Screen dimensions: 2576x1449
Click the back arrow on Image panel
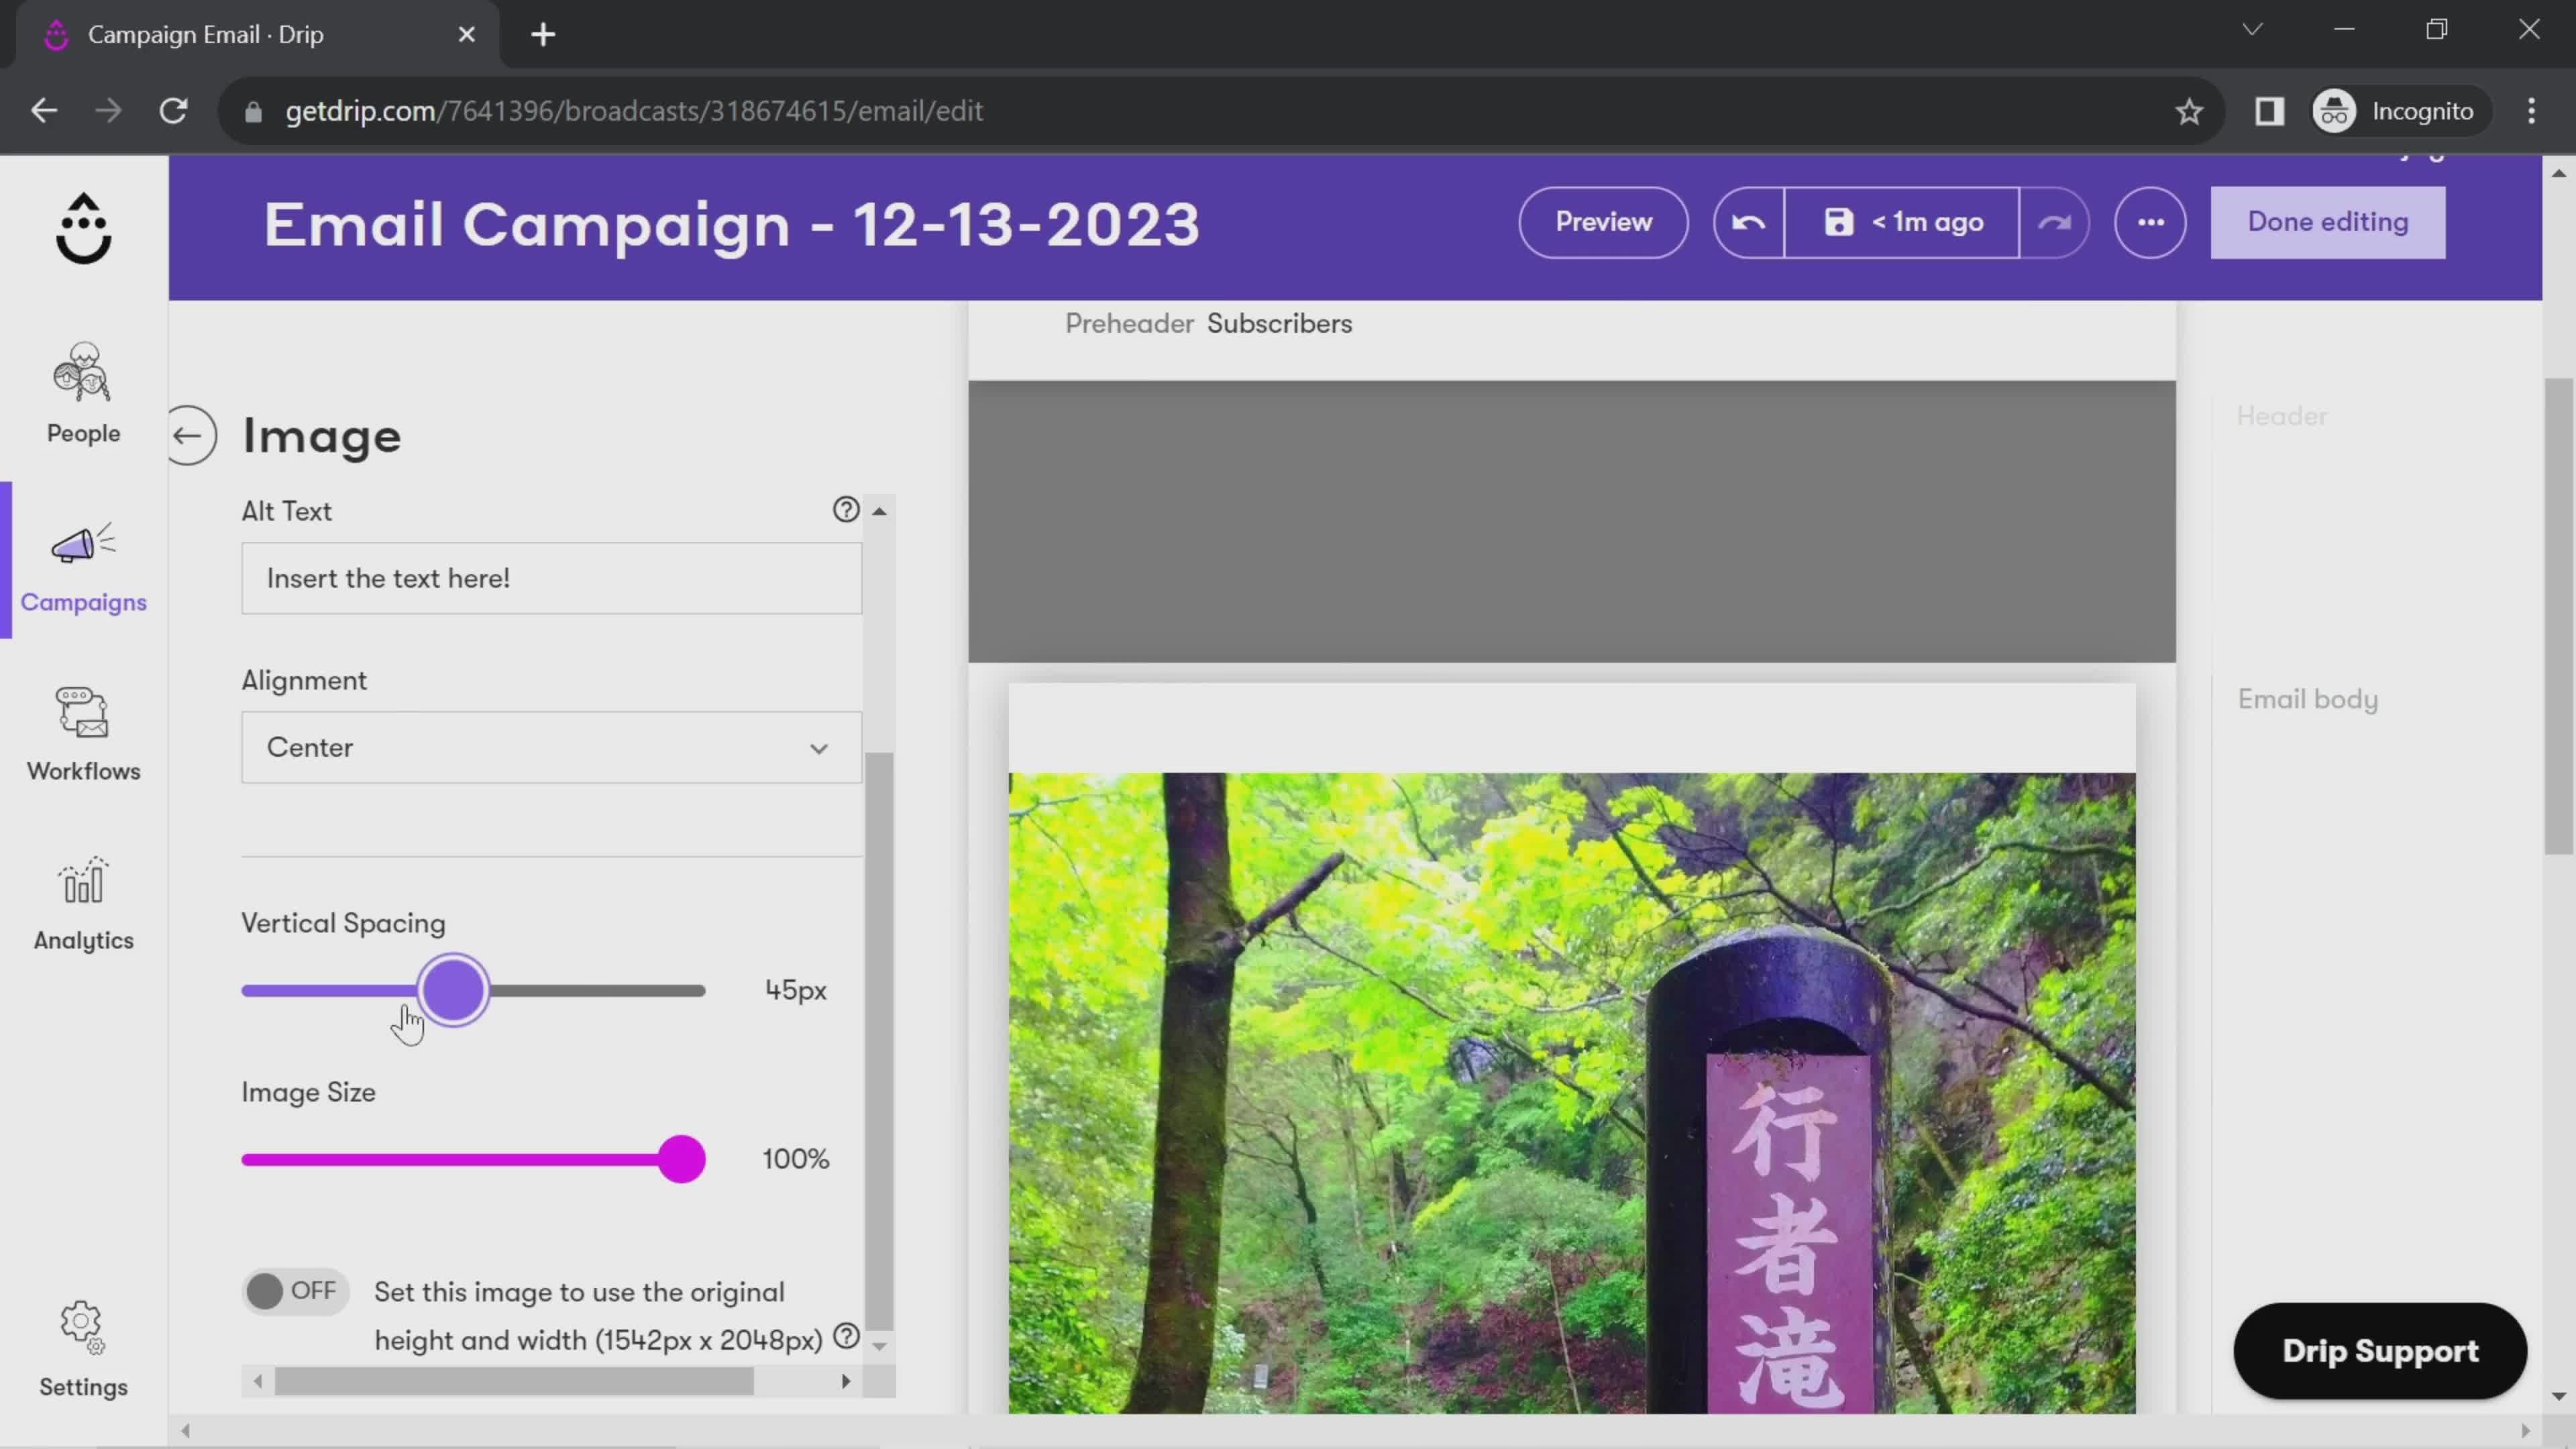coord(191,435)
